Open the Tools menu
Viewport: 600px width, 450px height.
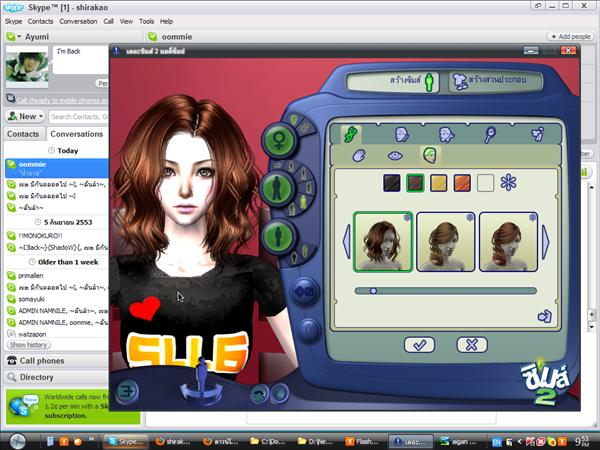[146, 21]
